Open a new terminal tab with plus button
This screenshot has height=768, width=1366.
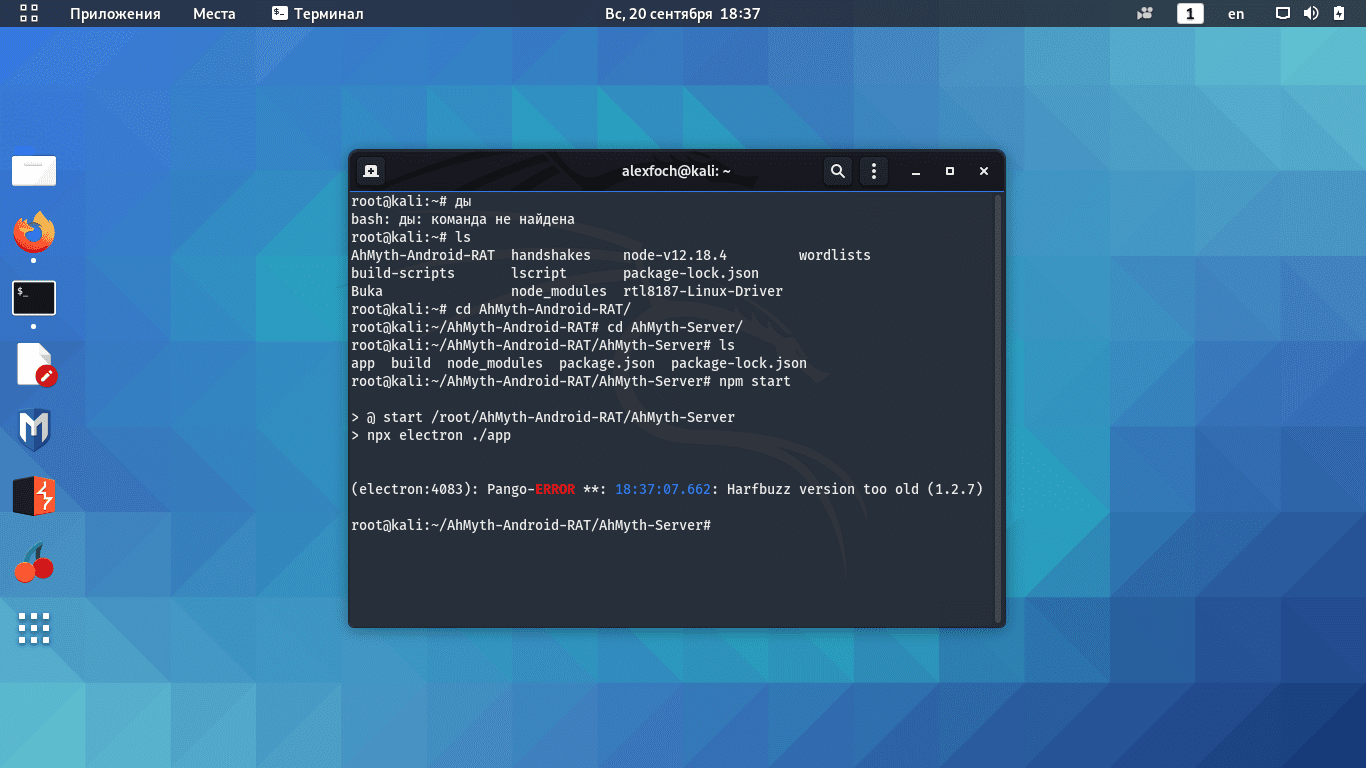(x=370, y=171)
